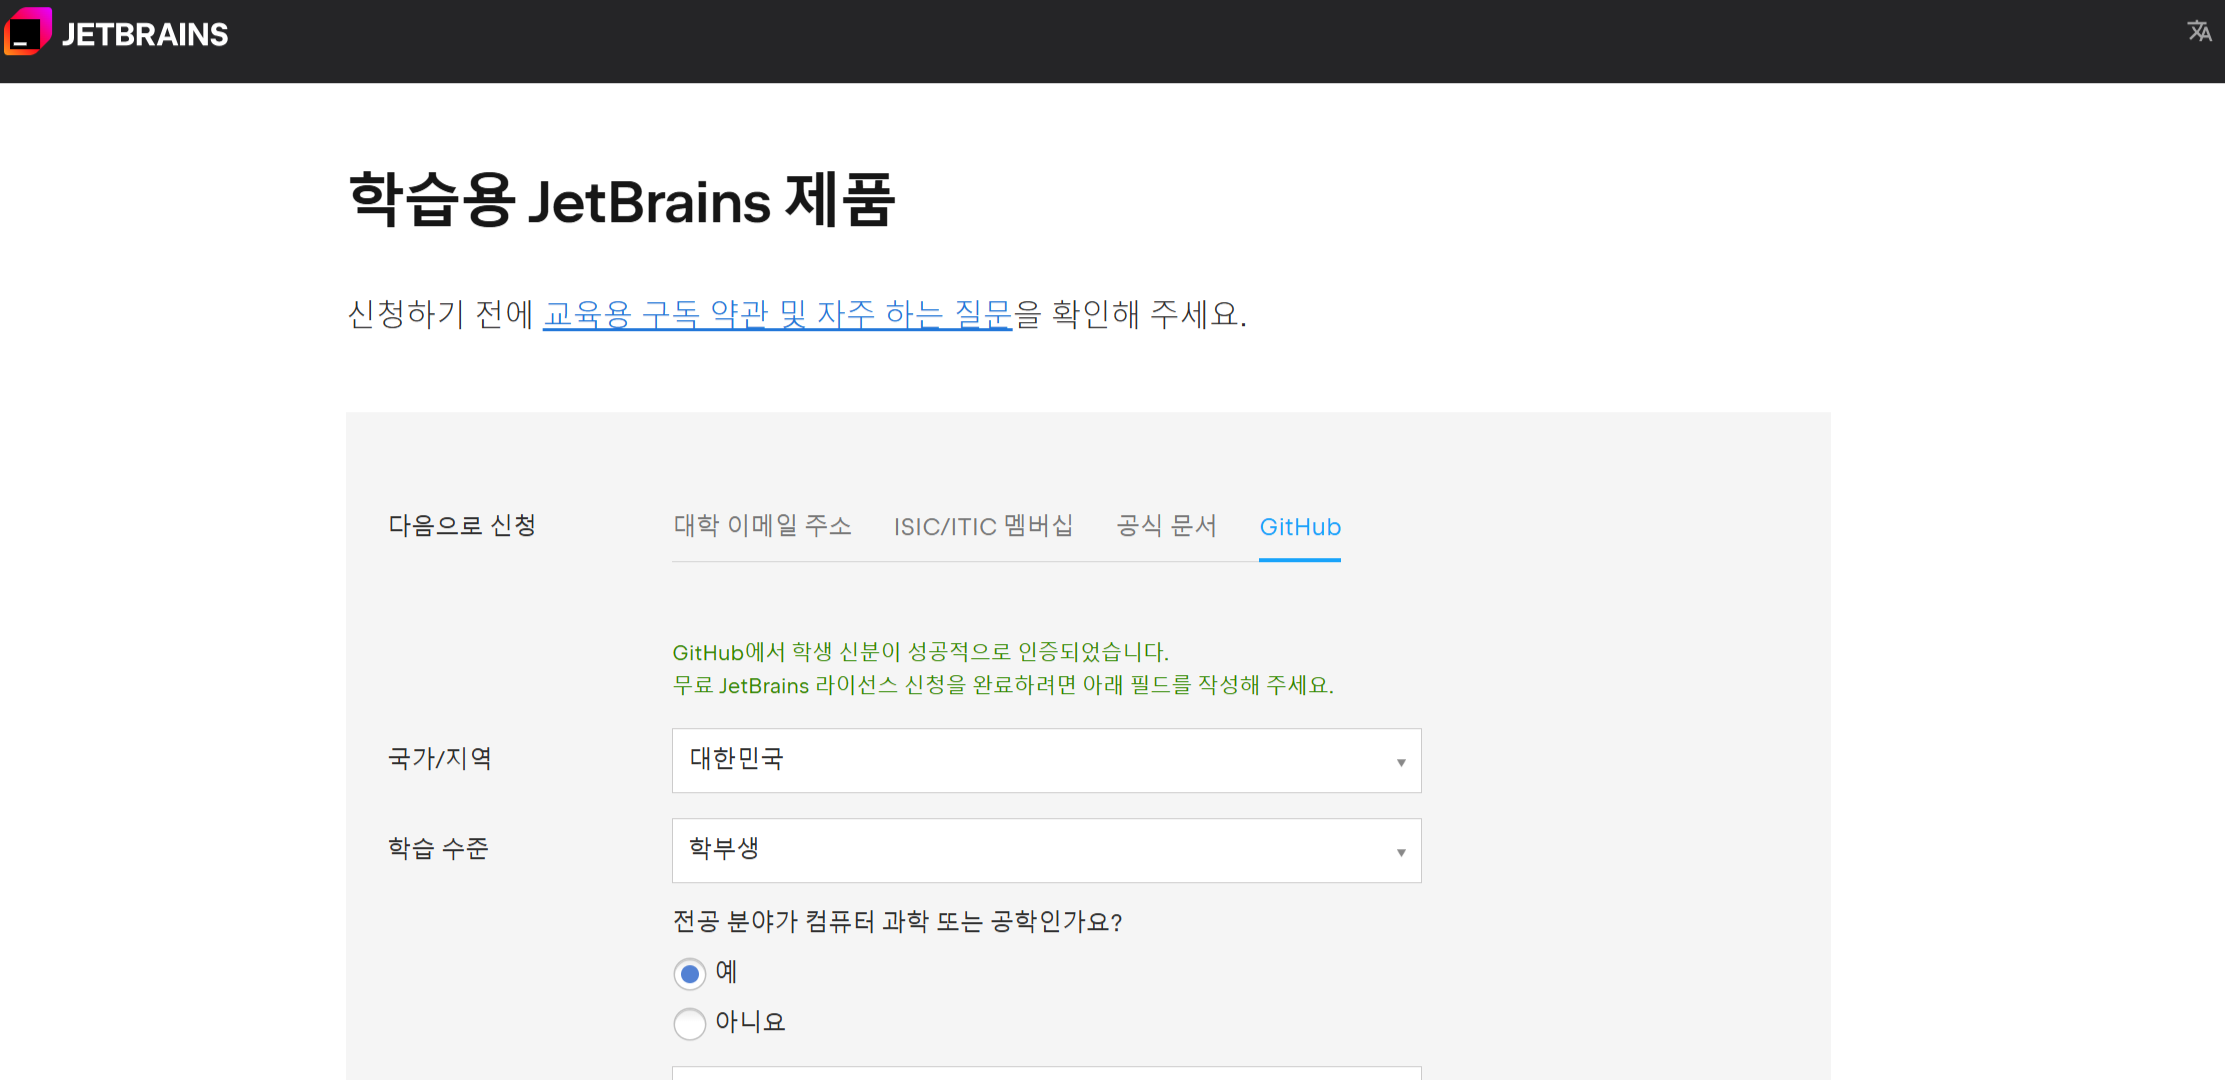Viewport: 2225px width, 1080px height.
Task: Switch to the ISIC/ITIC 멤버십 tab
Action: pyautogui.click(x=983, y=526)
